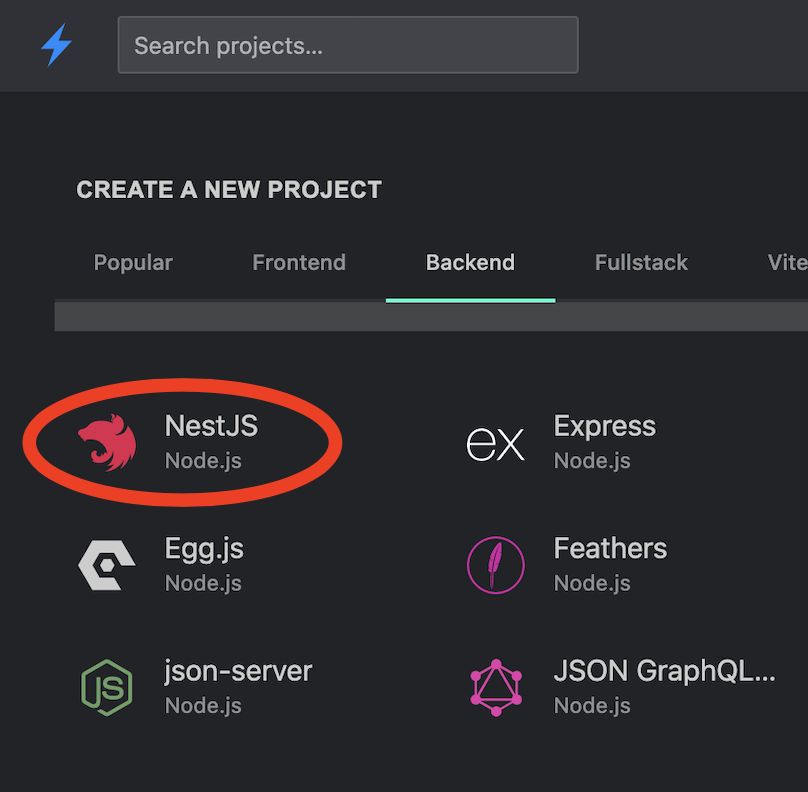
Task: Click the Feathers pink feather icon
Action: pos(496,565)
